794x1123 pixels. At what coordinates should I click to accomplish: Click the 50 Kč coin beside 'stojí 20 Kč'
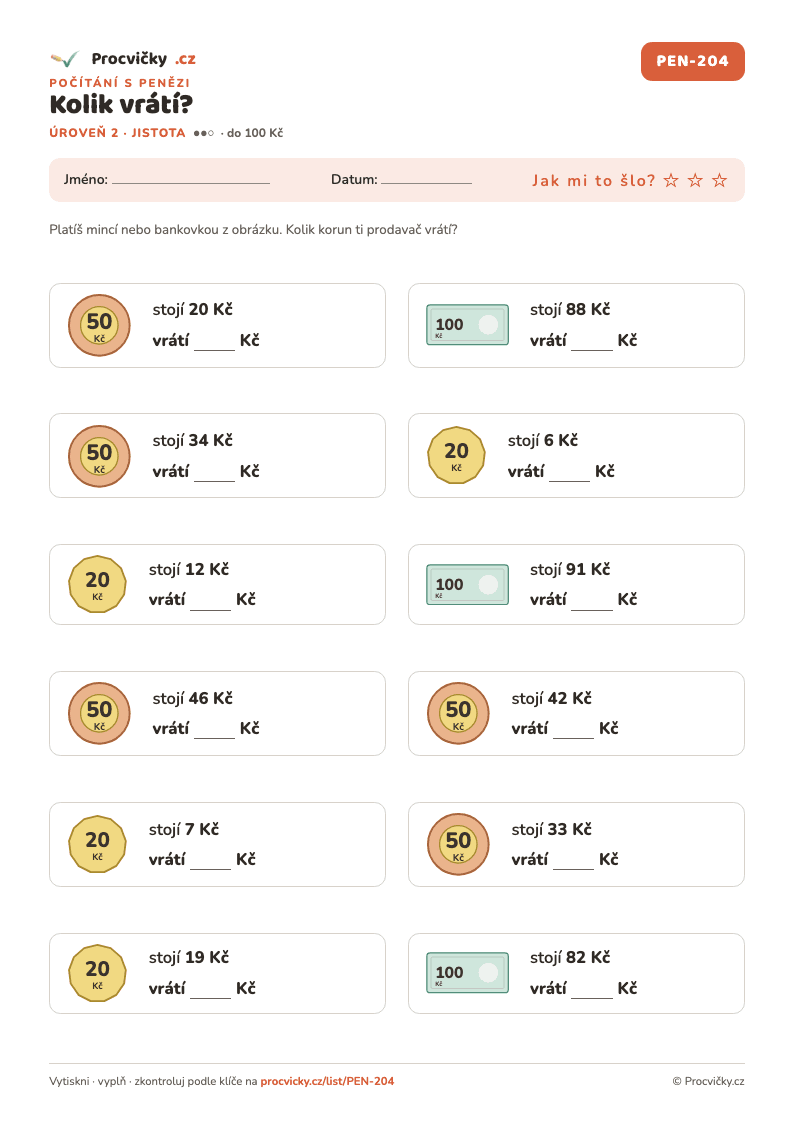tap(100, 325)
